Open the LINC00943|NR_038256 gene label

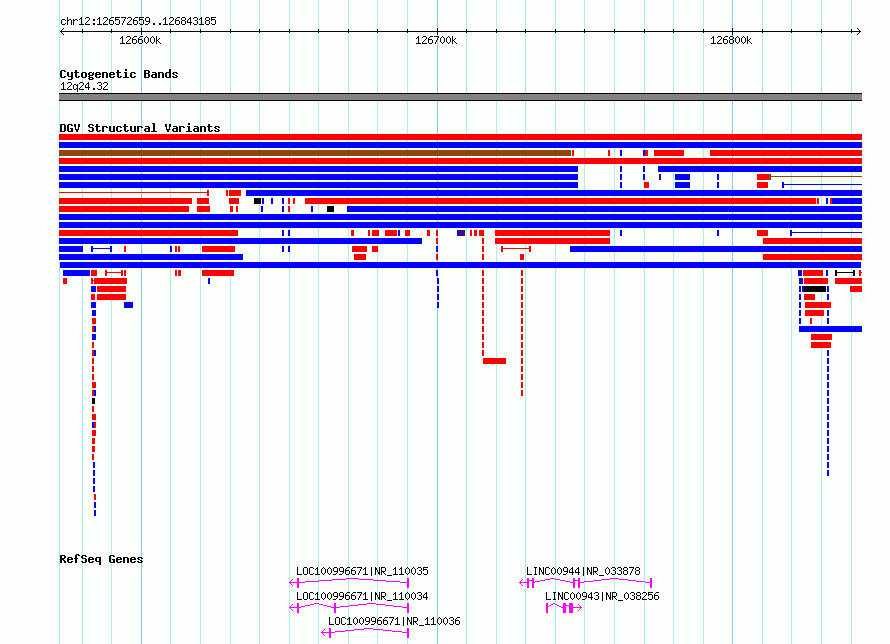point(602,596)
